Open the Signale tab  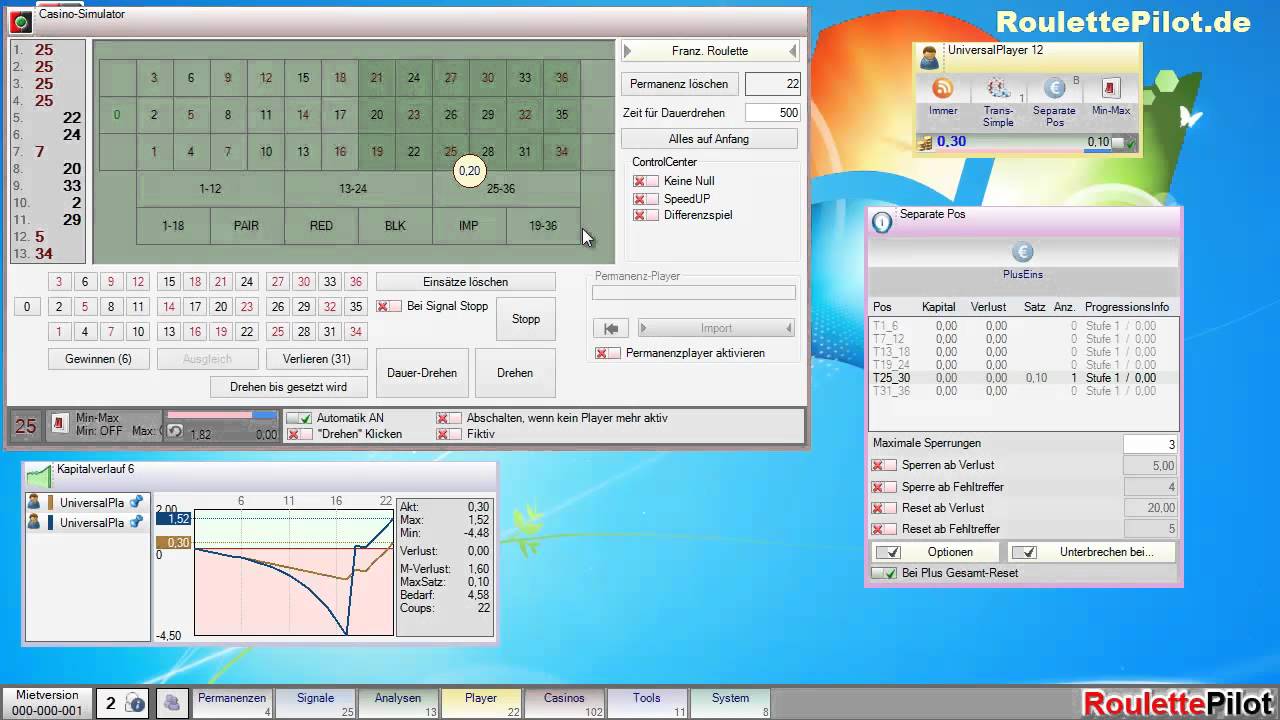(x=315, y=703)
